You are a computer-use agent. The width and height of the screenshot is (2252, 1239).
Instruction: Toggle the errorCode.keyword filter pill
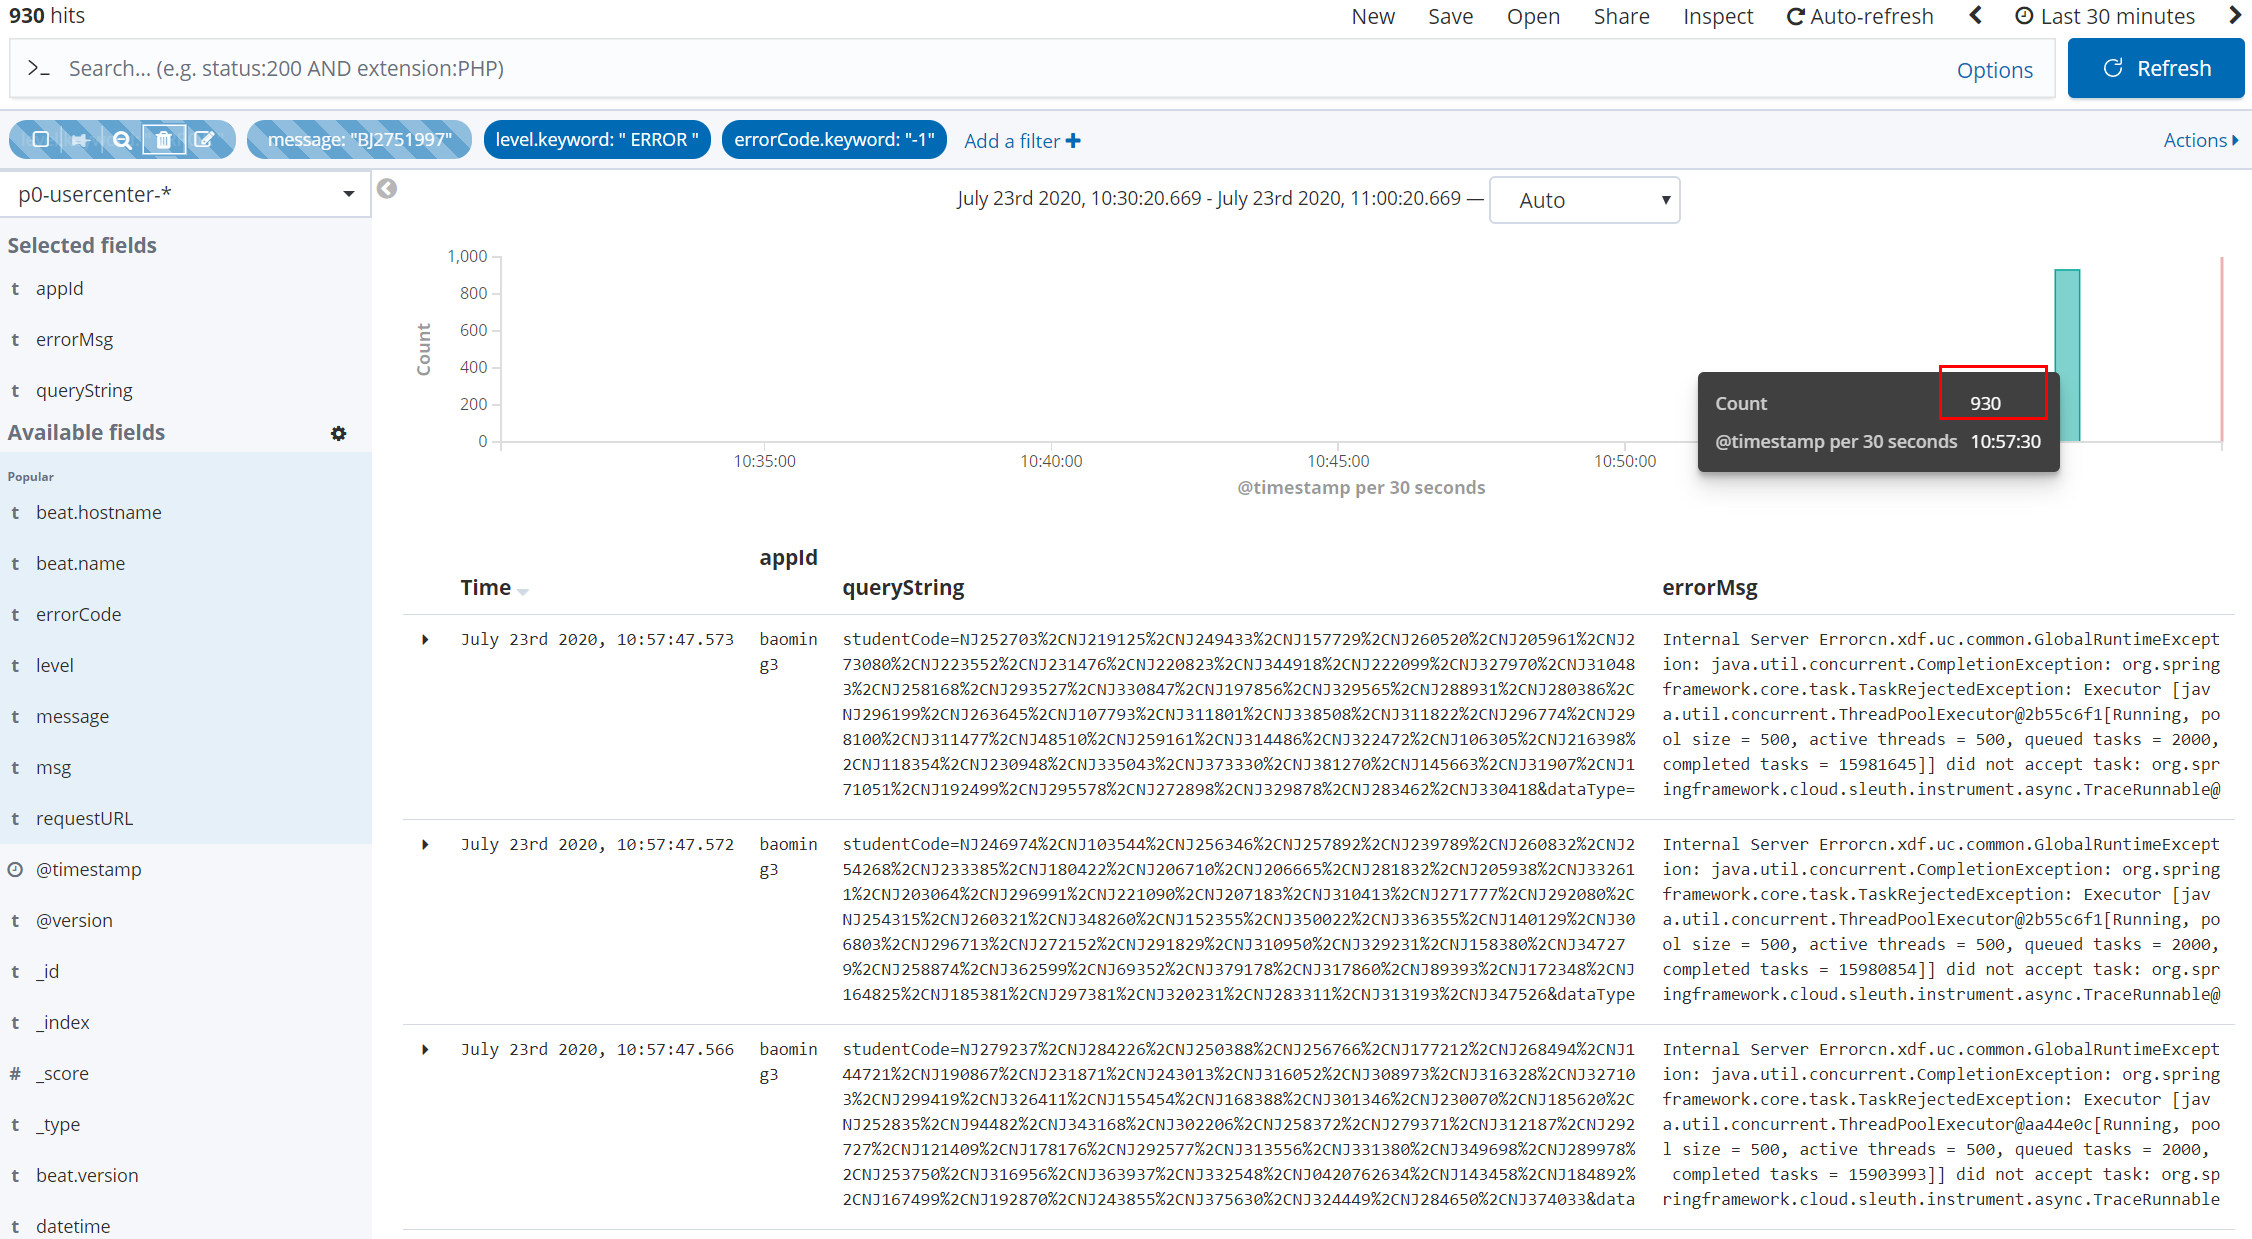point(834,140)
